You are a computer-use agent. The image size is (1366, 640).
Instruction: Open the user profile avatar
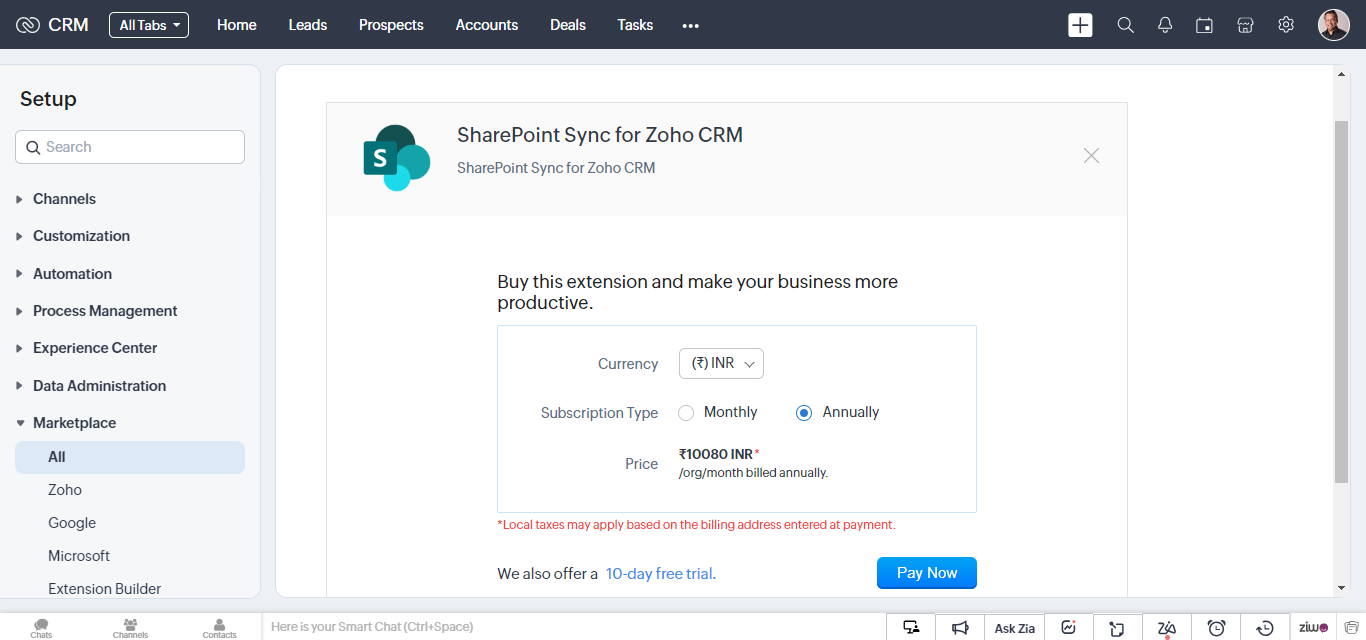tap(1334, 25)
